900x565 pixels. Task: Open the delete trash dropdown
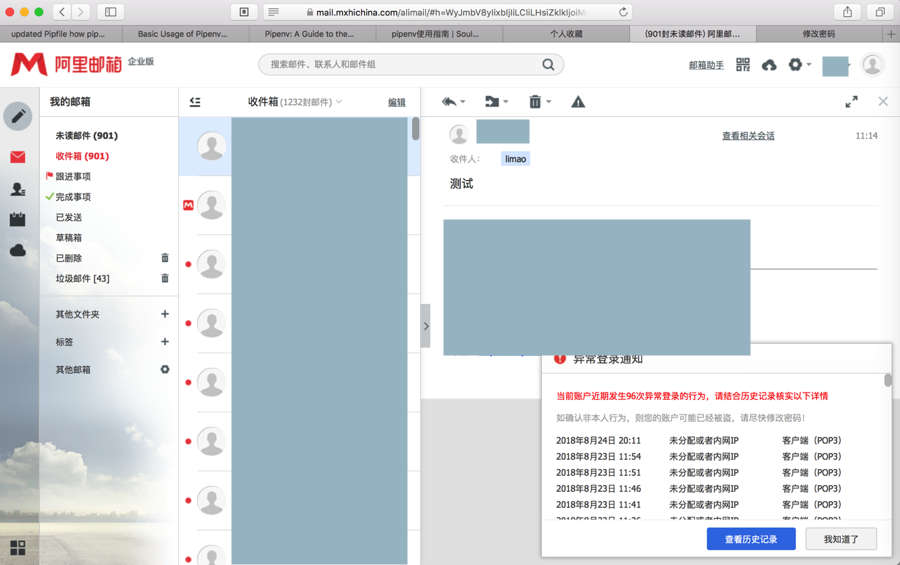pos(539,102)
